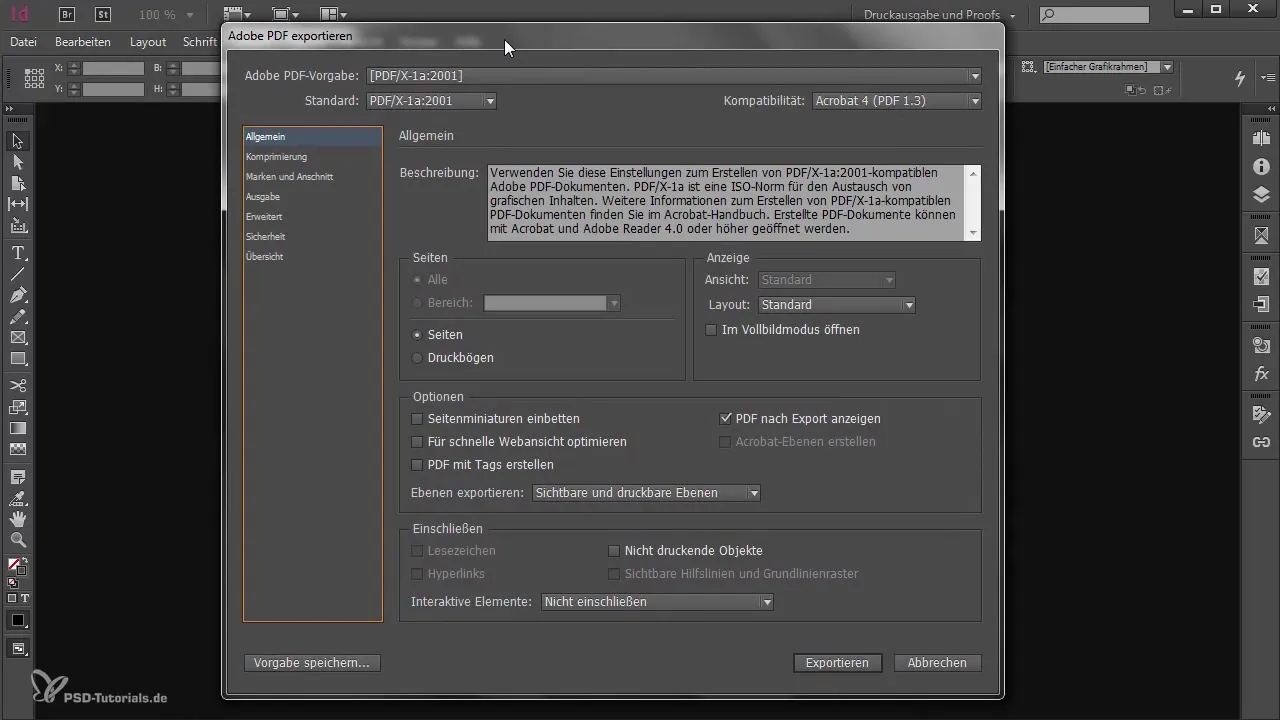Click the fill and stroke color swatch
1280x720 pixels.
coord(17,567)
